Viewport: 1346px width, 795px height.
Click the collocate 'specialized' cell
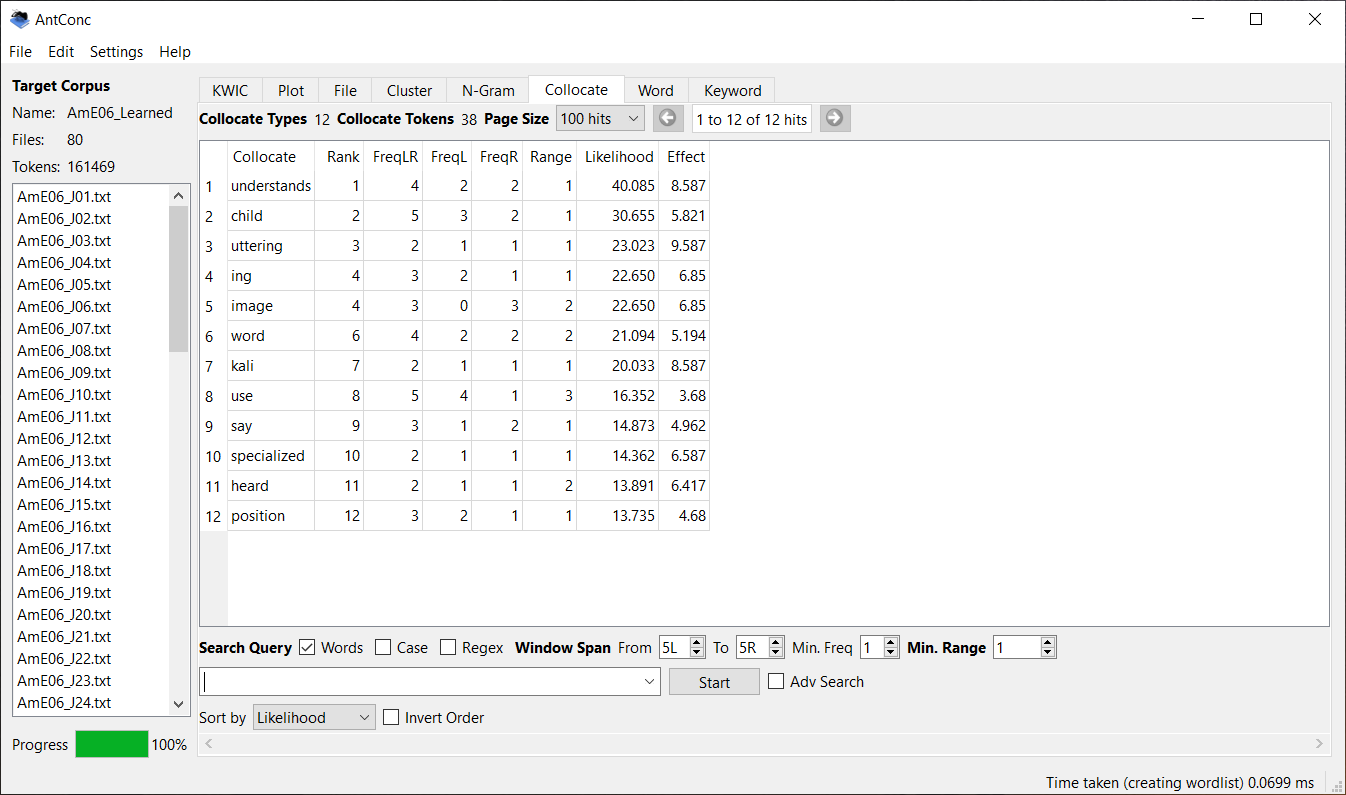[x=271, y=456]
